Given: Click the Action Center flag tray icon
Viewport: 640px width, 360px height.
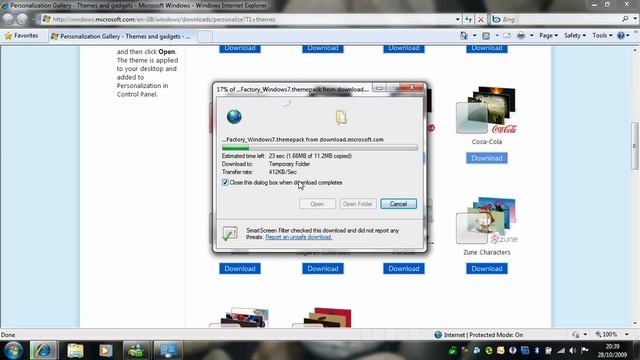Looking at the screenshot, I should pyautogui.click(x=584, y=350).
